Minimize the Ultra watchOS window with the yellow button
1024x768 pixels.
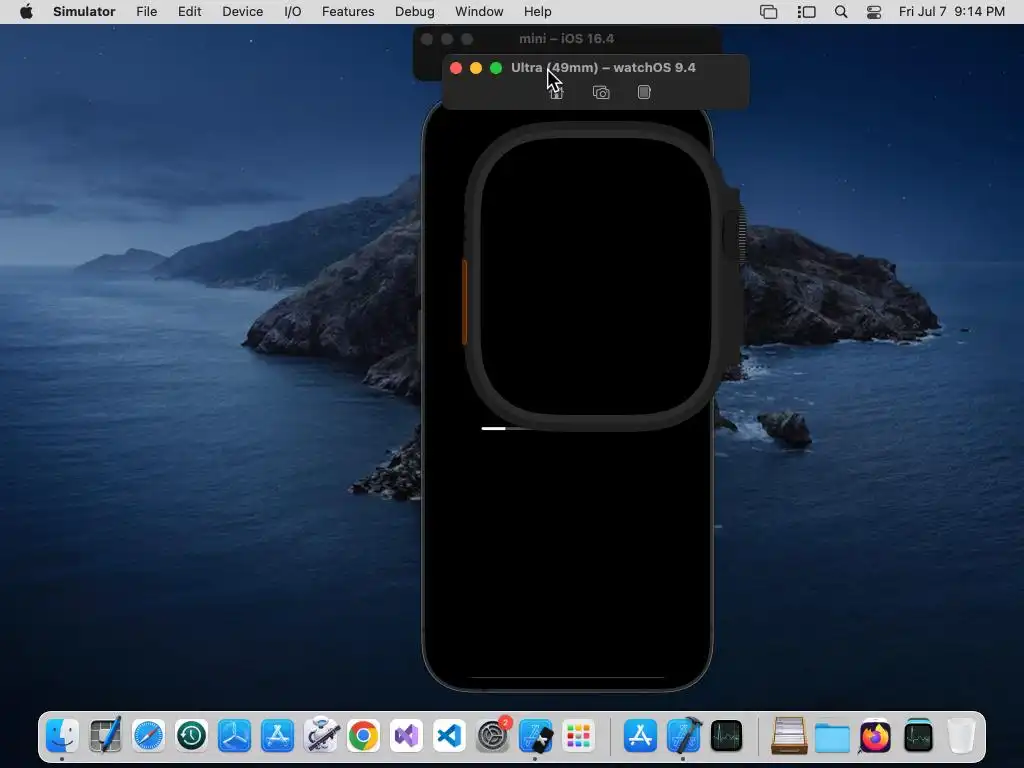tap(476, 68)
